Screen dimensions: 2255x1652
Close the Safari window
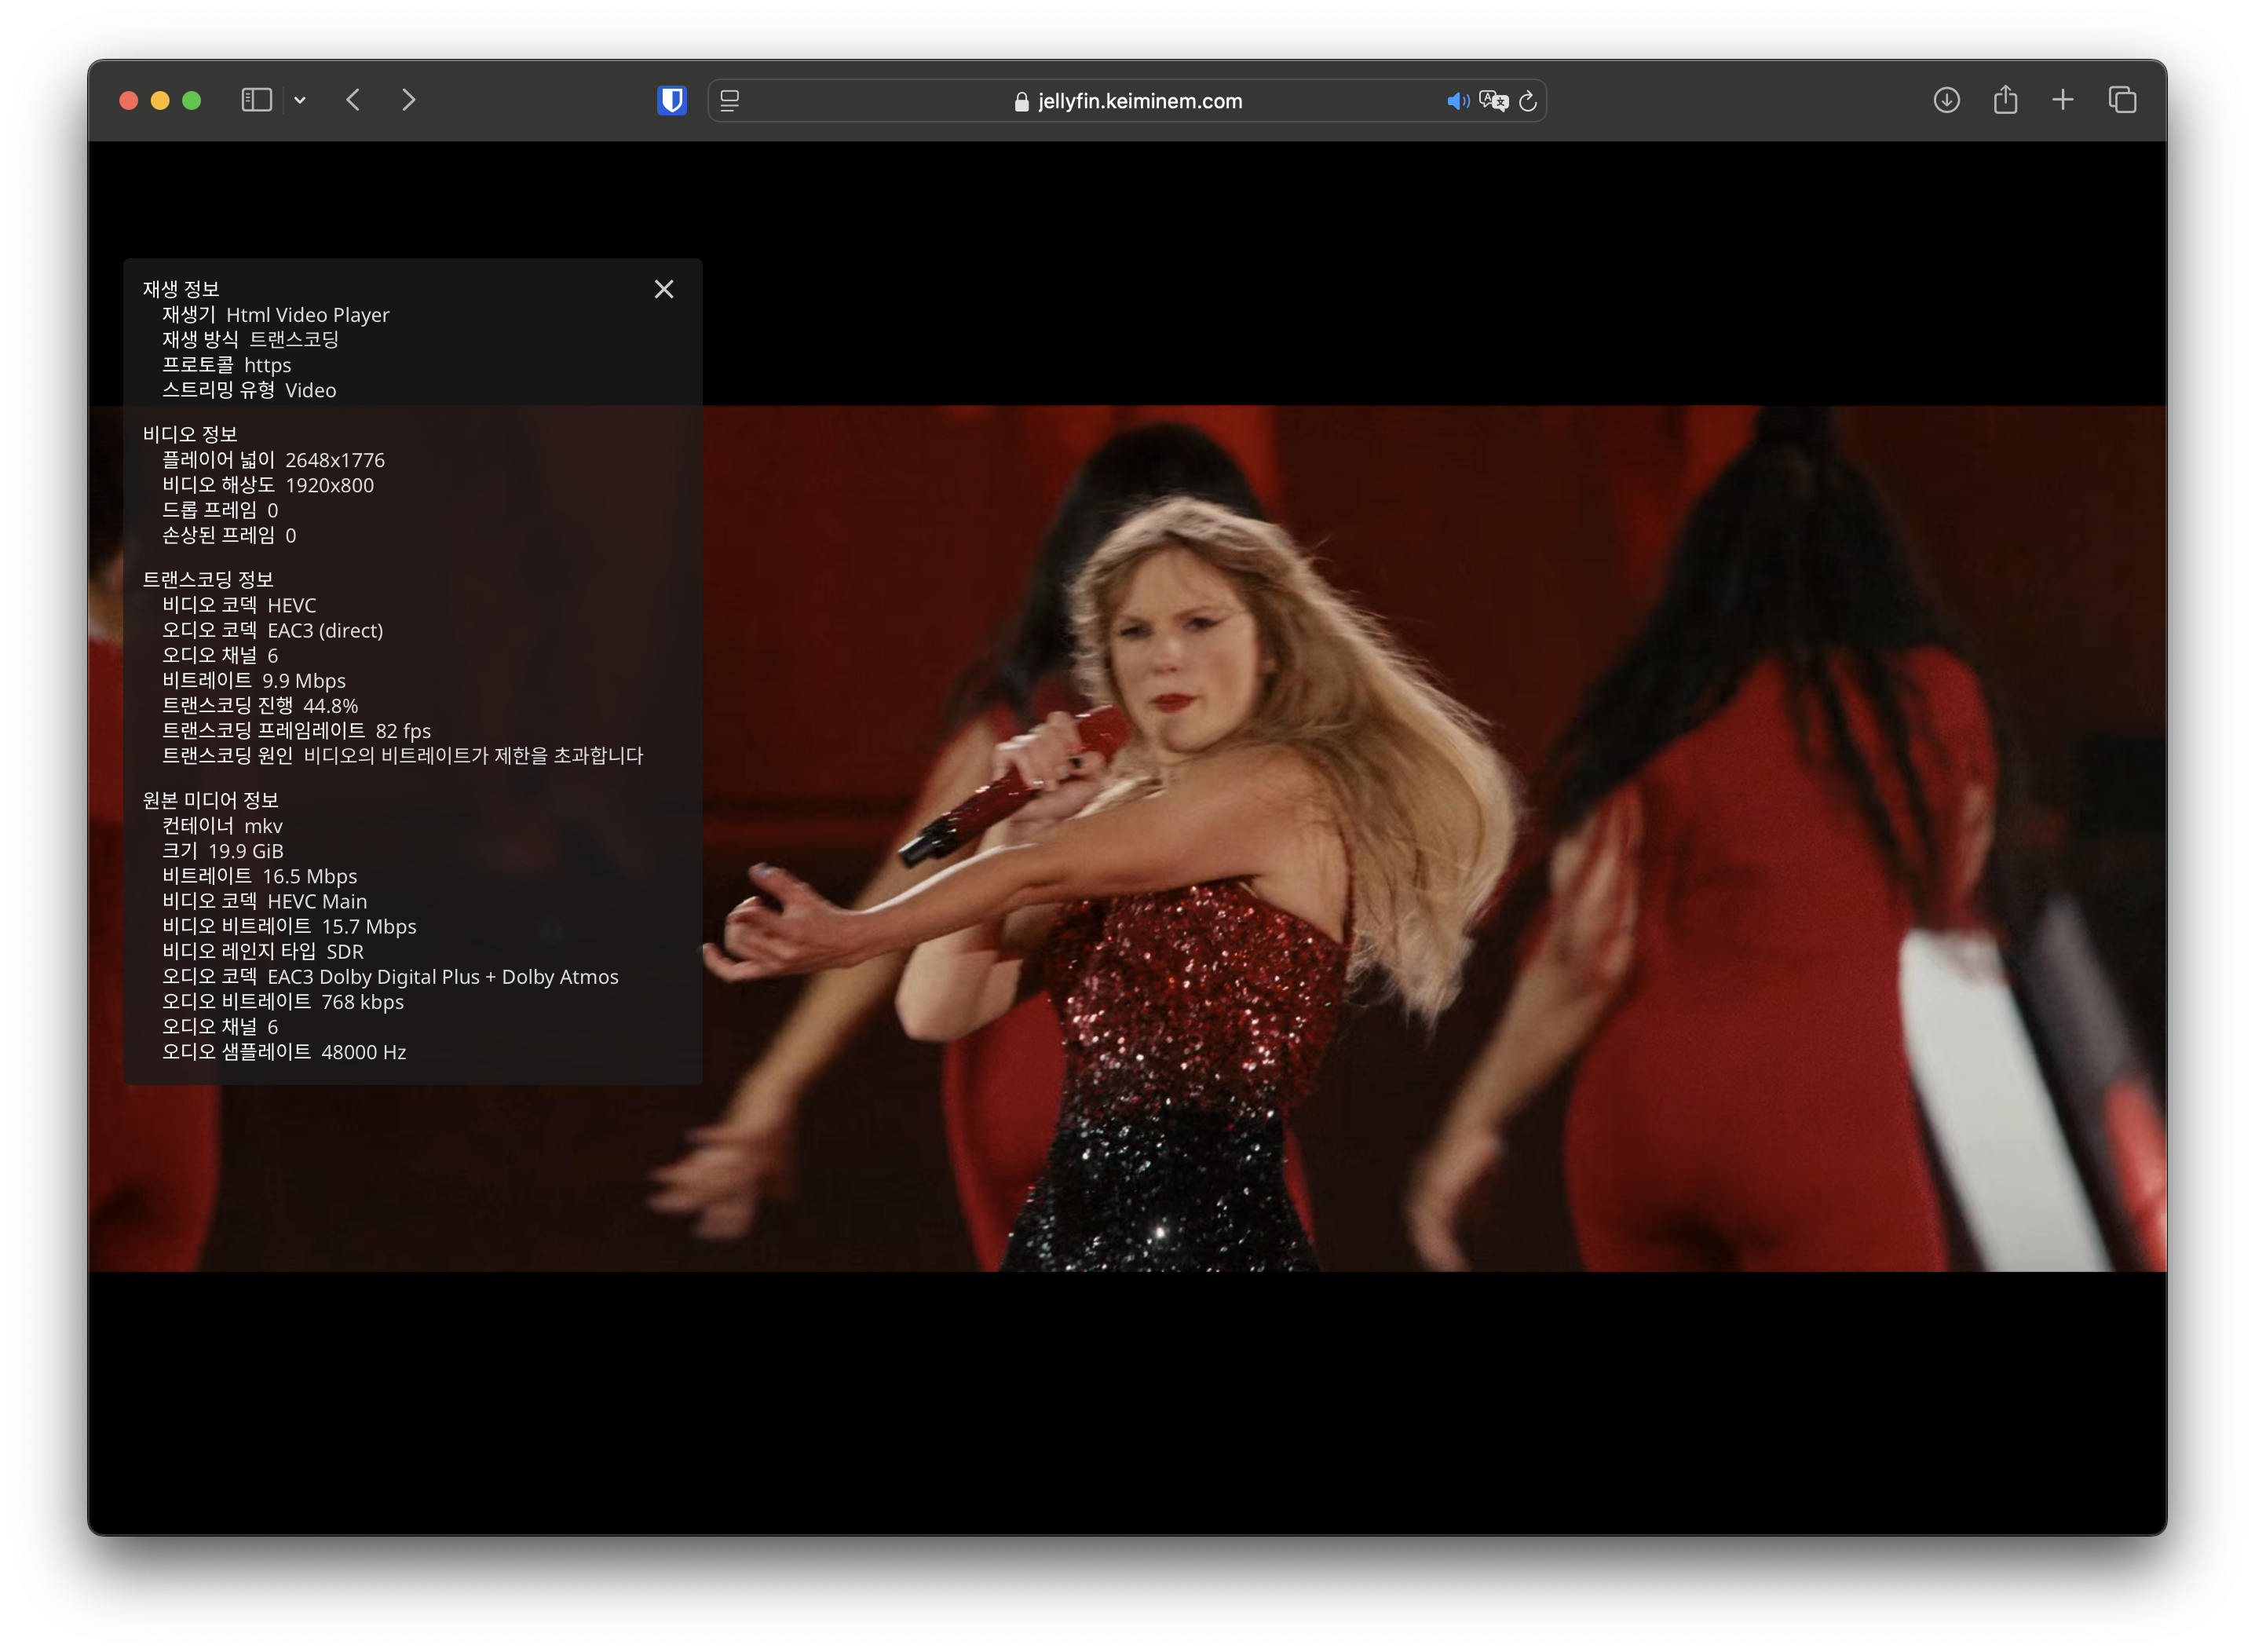(128, 100)
